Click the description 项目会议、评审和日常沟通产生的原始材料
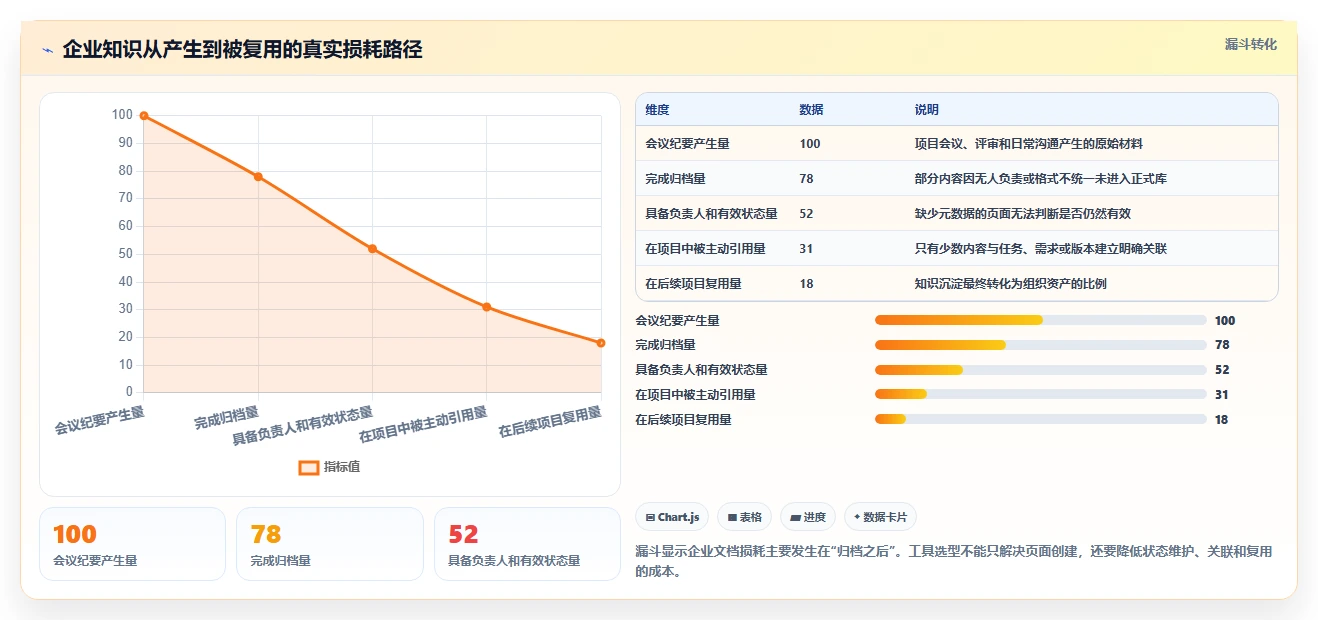Viewport: 1318px width, 620px height. coord(1029,144)
